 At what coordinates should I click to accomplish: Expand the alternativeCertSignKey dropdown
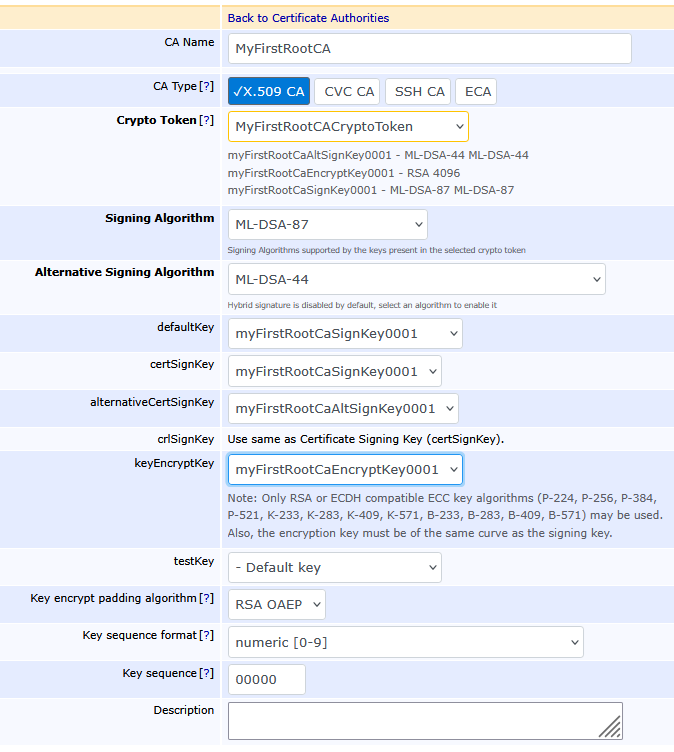[343, 408]
